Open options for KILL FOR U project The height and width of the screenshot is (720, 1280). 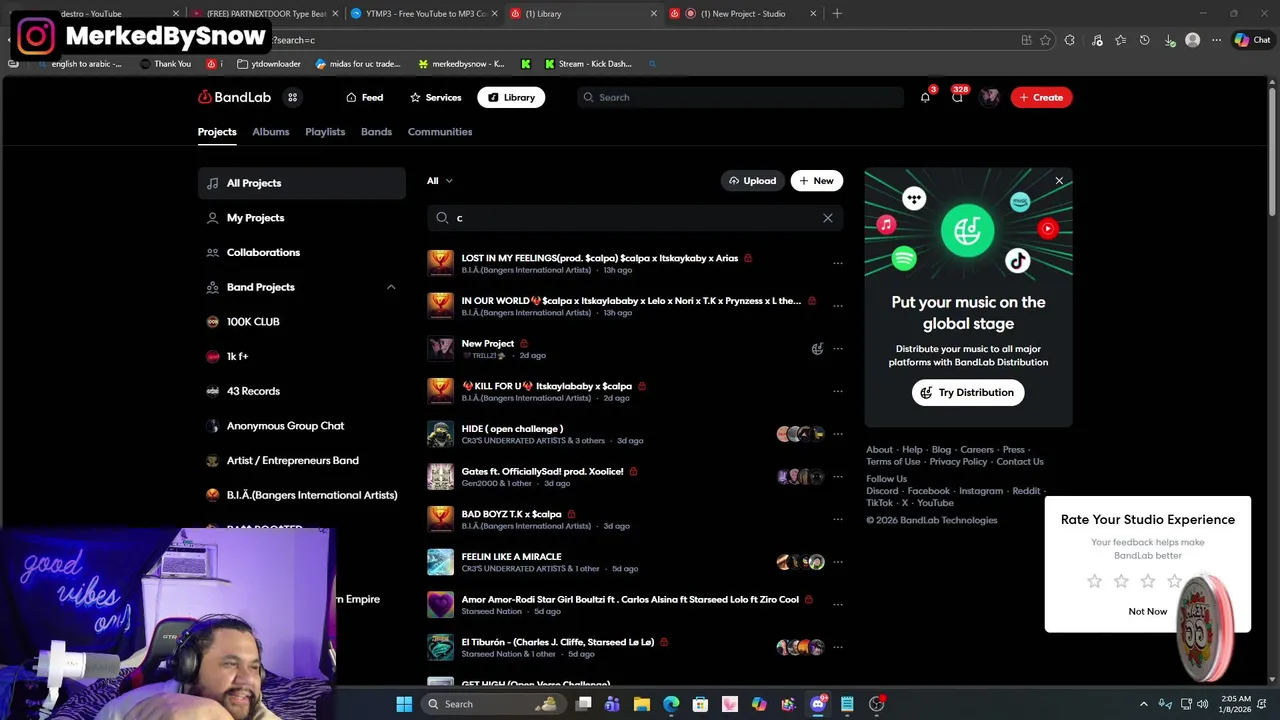click(x=838, y=392)
